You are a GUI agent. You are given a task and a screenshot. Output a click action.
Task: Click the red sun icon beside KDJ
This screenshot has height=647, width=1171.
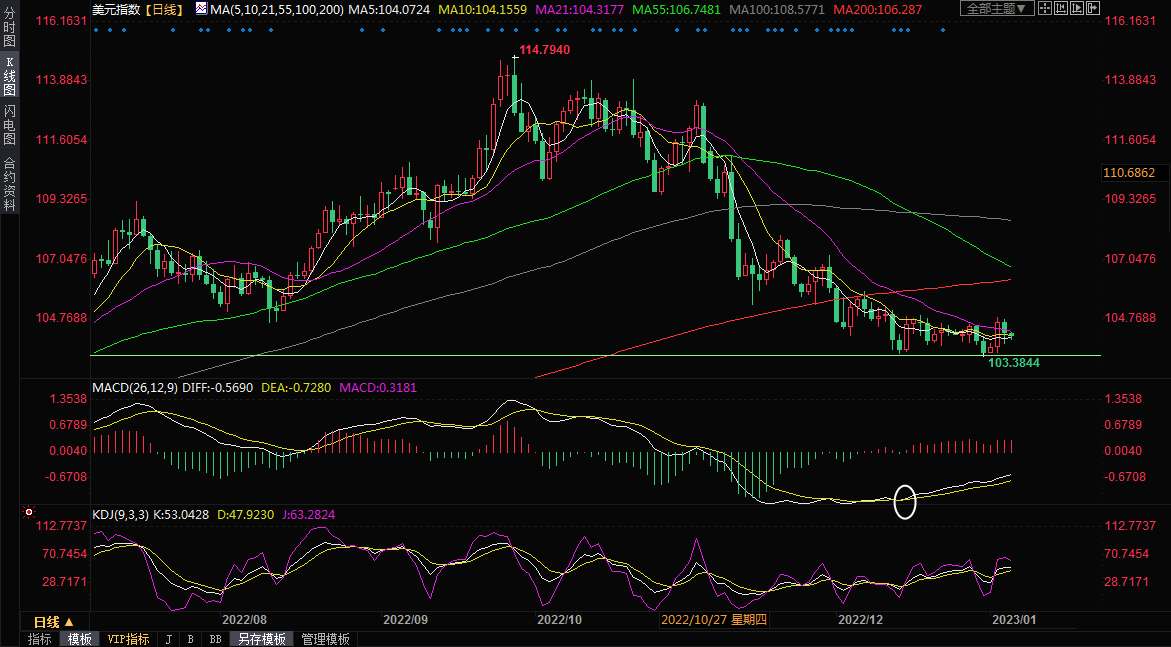27,514
